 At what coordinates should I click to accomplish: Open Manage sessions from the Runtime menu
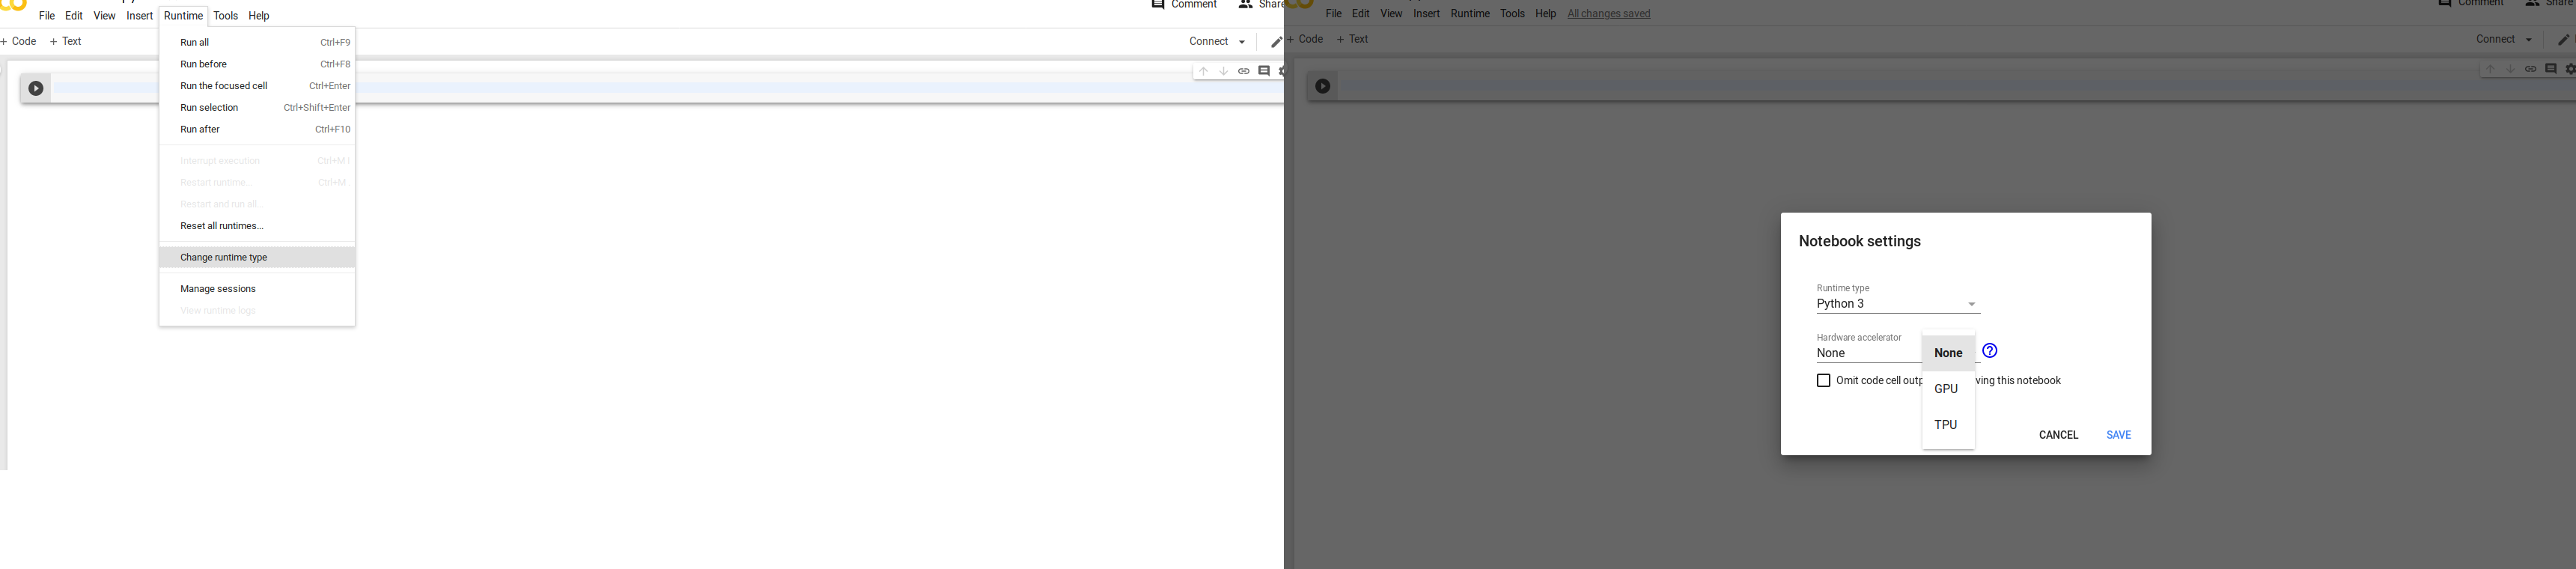[257, 290]
